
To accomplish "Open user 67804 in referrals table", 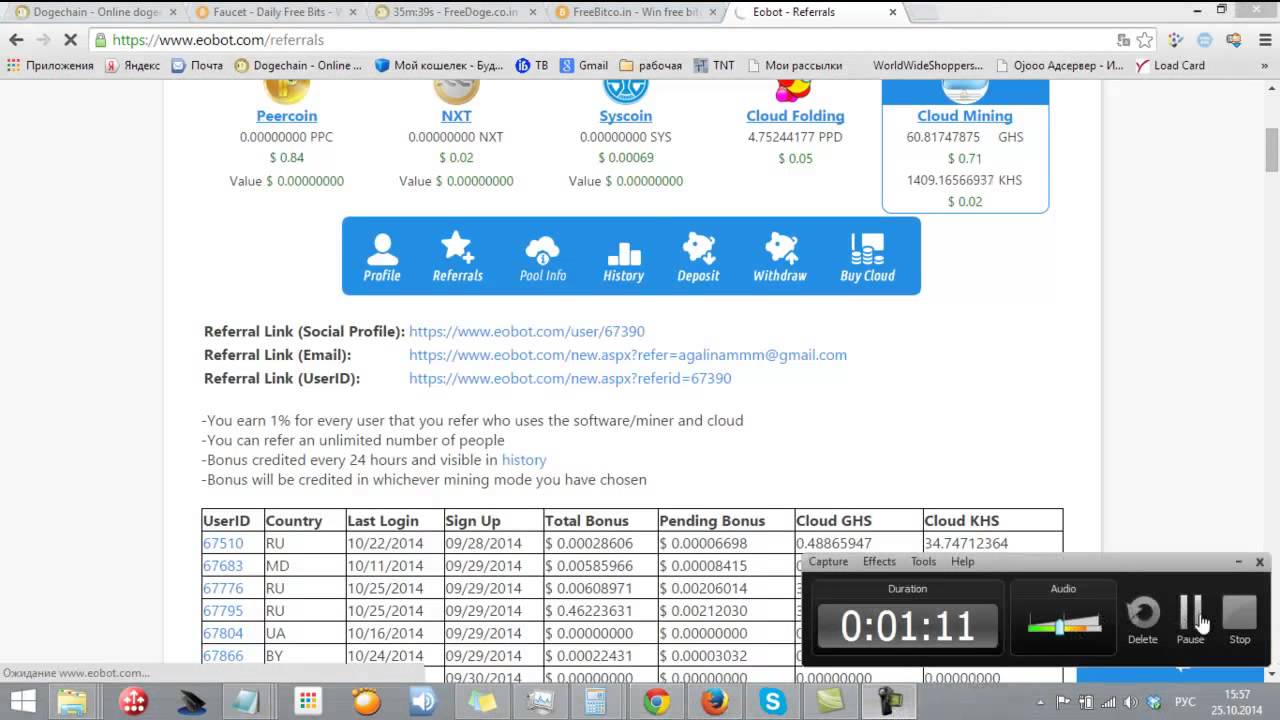I will (x=223, y=634).
